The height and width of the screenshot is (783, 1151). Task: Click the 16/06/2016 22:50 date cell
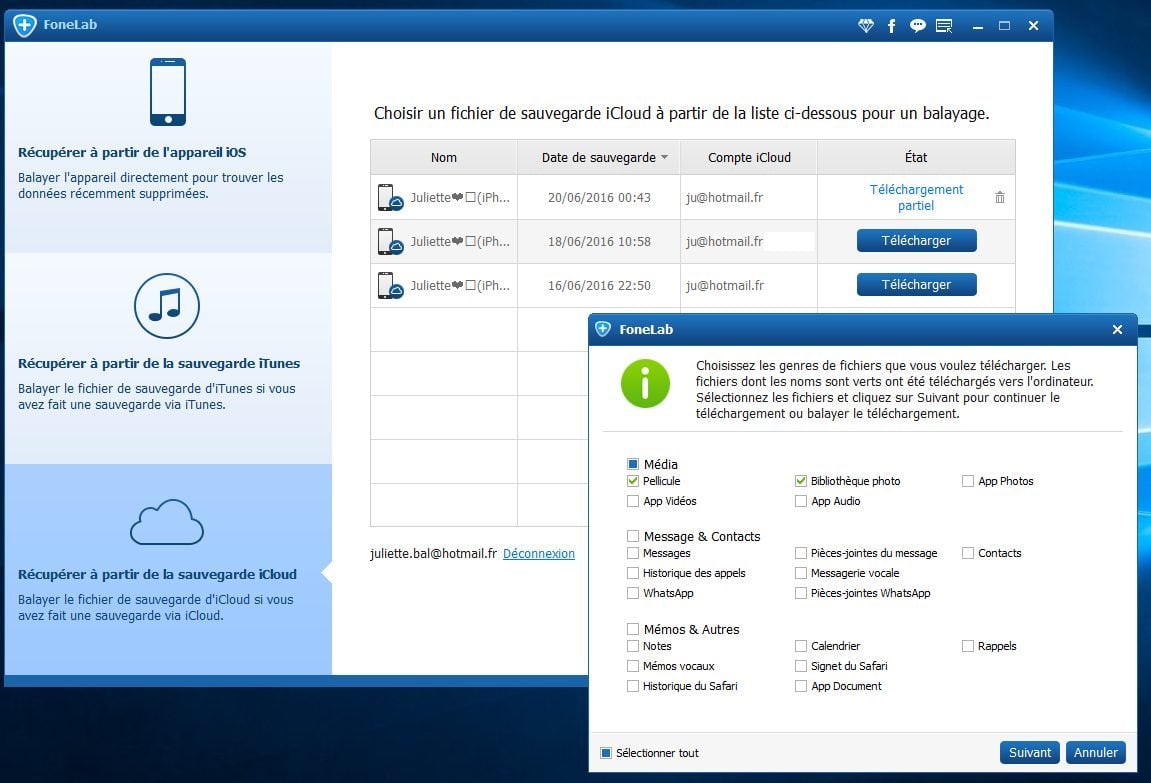(599, 285)
